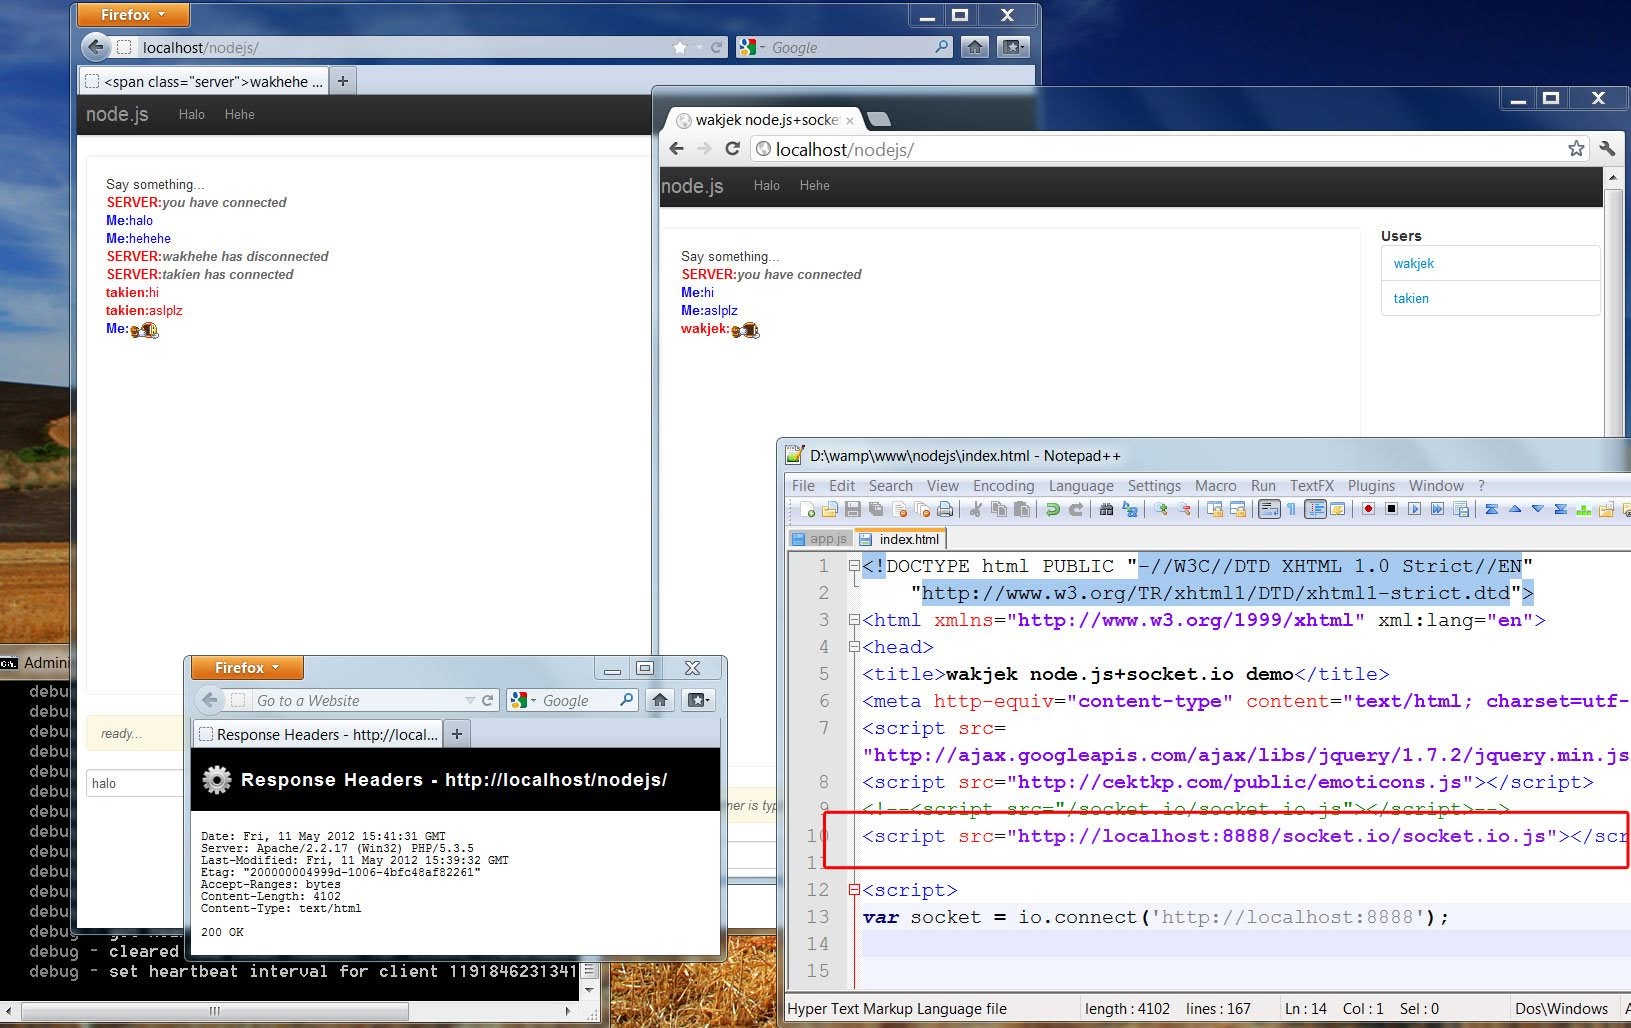1631x1028 pixels.
Task: Open Firefox menu in Response Headers window
Action: tap(246, 668)
